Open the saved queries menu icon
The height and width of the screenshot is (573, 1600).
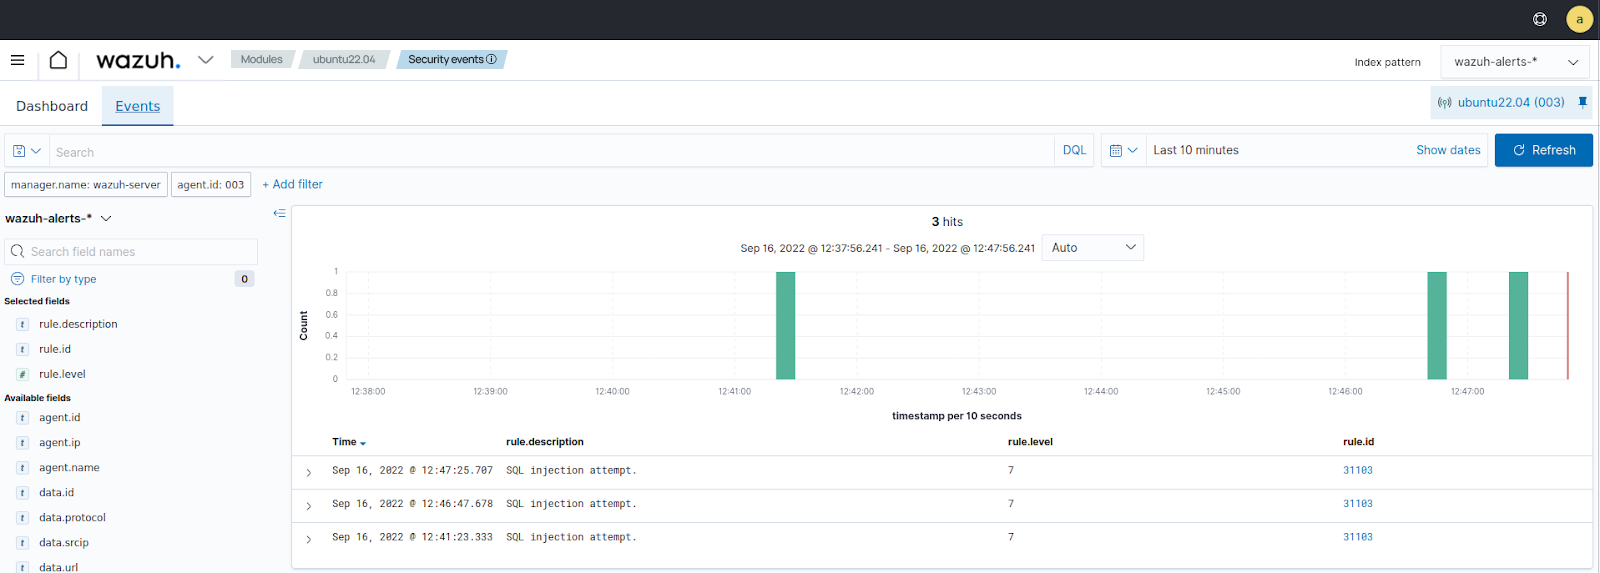click(x=27, y=151)
